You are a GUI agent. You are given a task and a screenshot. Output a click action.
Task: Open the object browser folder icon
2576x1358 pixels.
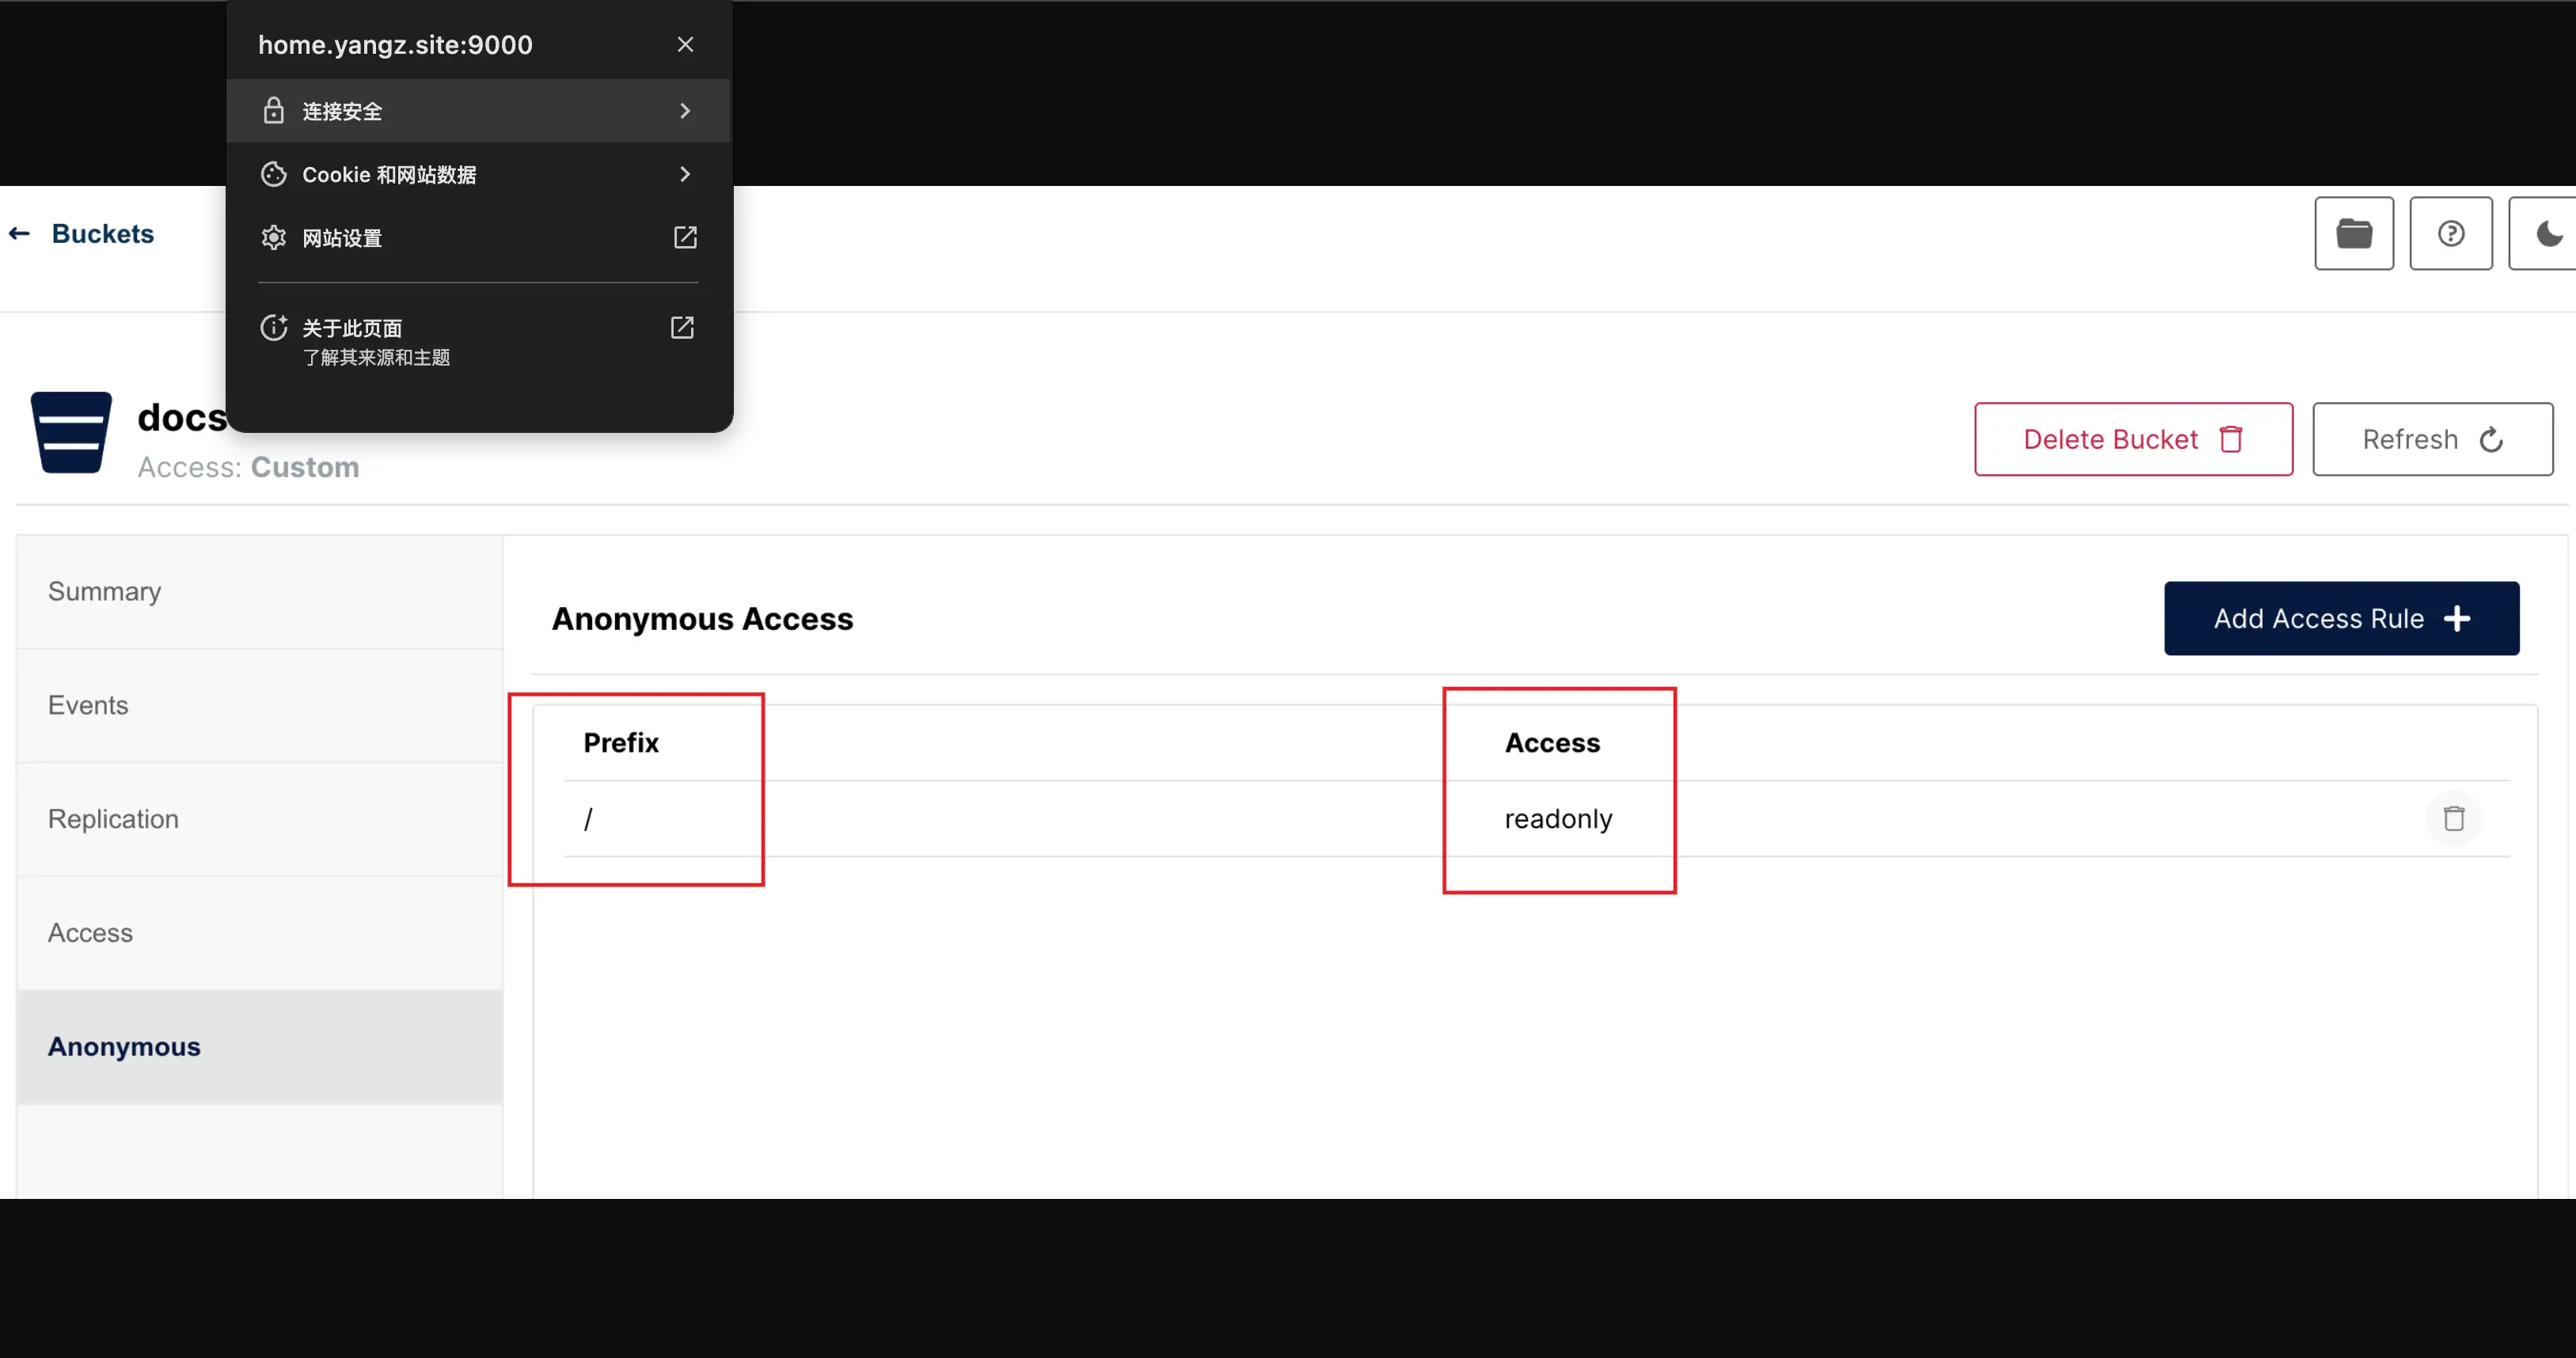pyautogui.click(x=2353, y=234)
